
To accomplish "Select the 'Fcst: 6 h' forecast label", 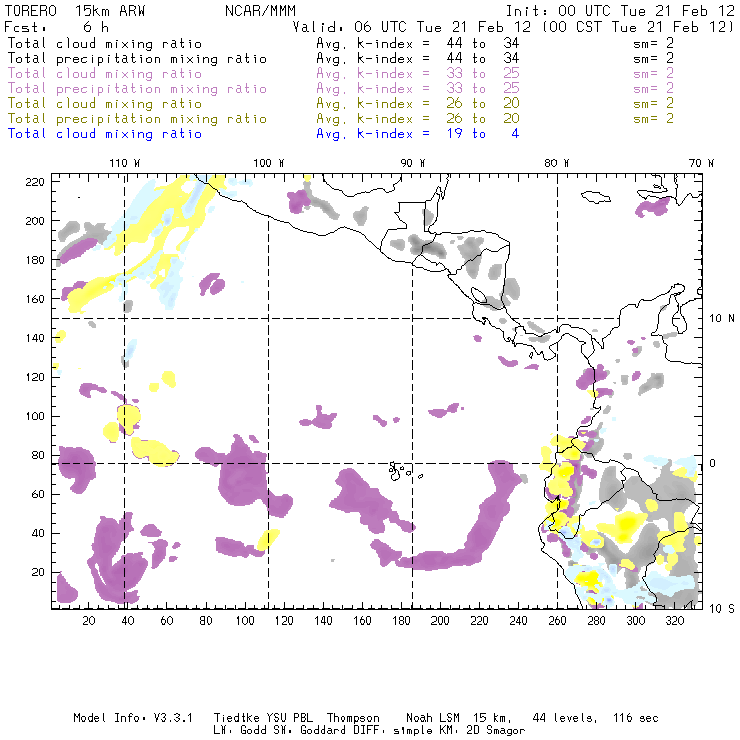I will tap(56, 27).
